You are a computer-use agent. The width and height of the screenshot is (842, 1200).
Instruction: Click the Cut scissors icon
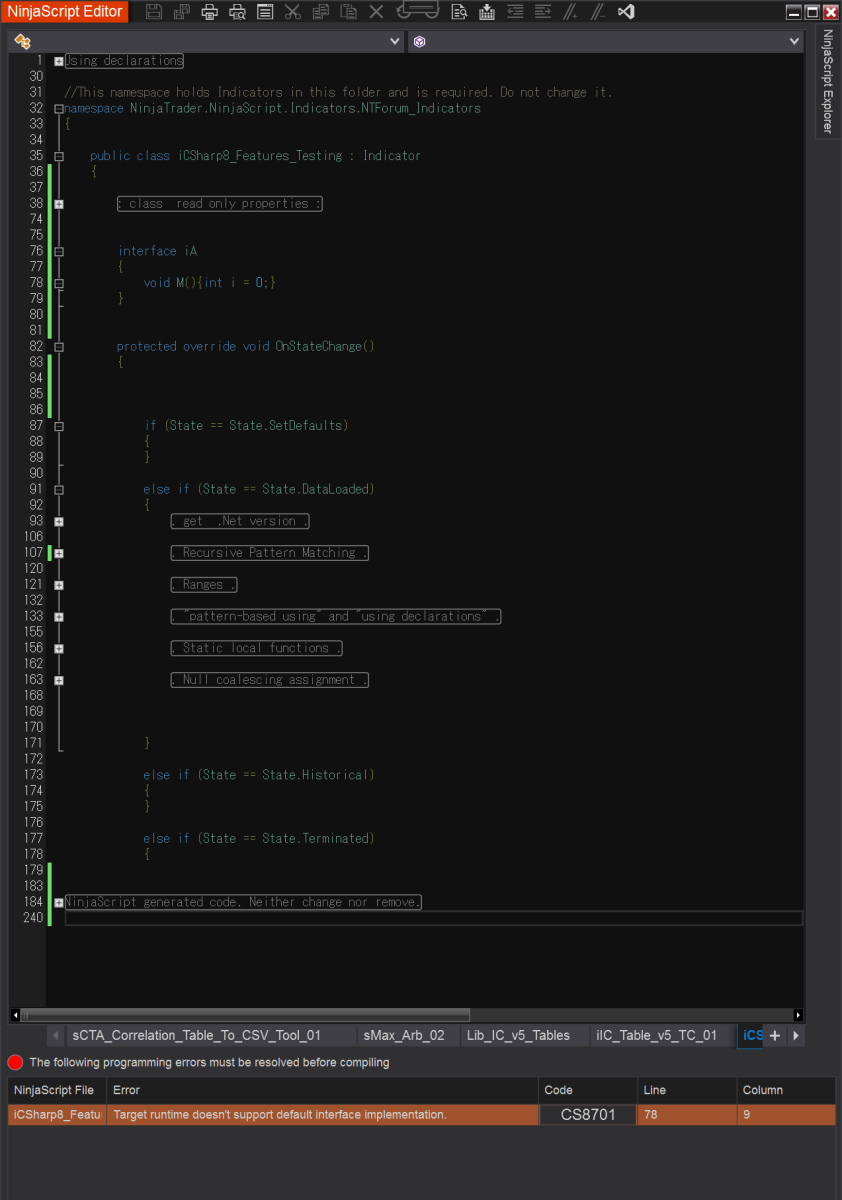[292, 12]
